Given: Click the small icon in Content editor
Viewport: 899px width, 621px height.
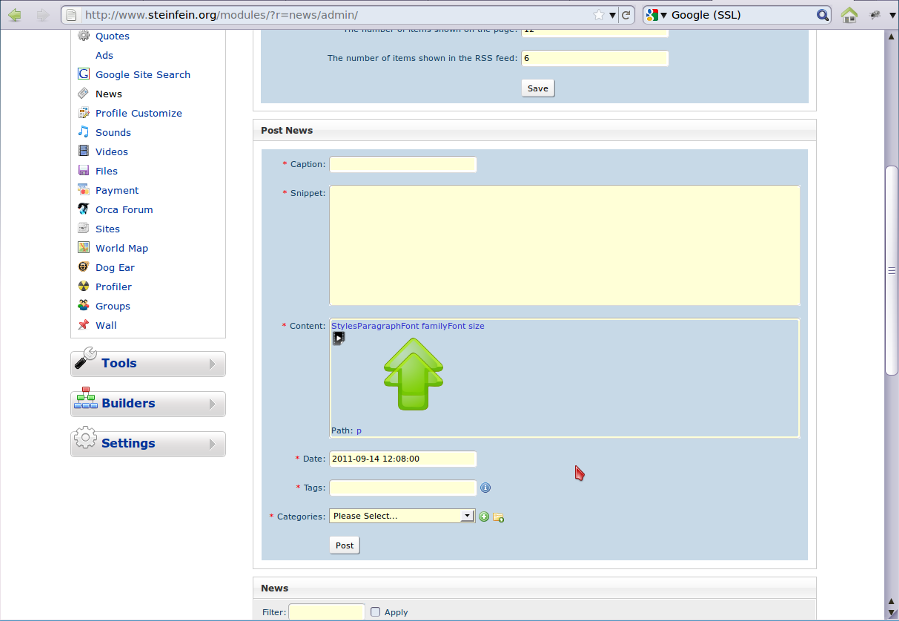Looking at the screenshot, I should click(x=338, y=338).
